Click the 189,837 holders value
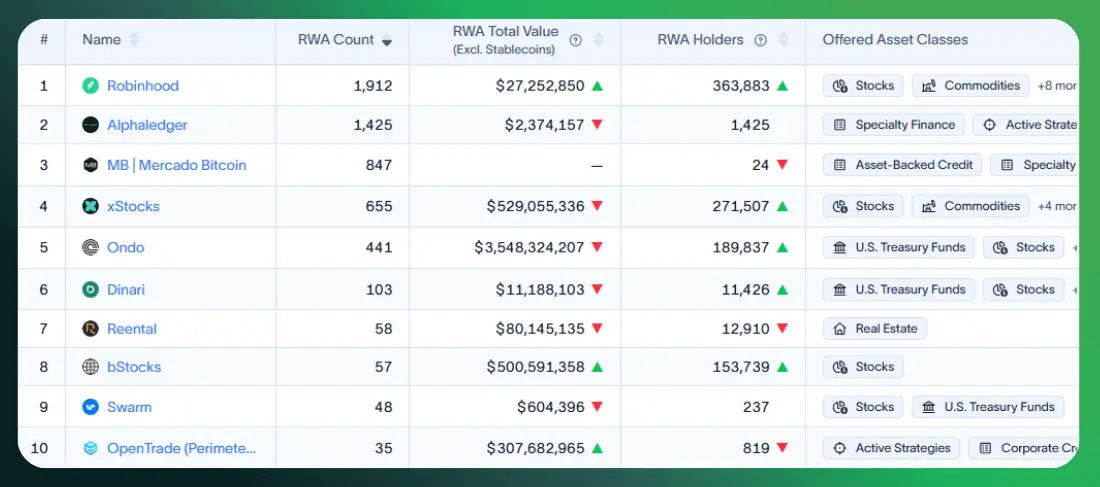This screenshot has height=487, width=1100. tap(741, 247)
